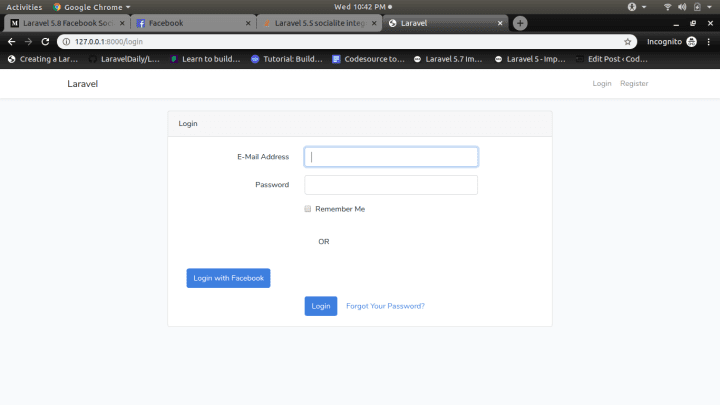Click the browser back arrow
Screen dimensions: 720x405
11,42
